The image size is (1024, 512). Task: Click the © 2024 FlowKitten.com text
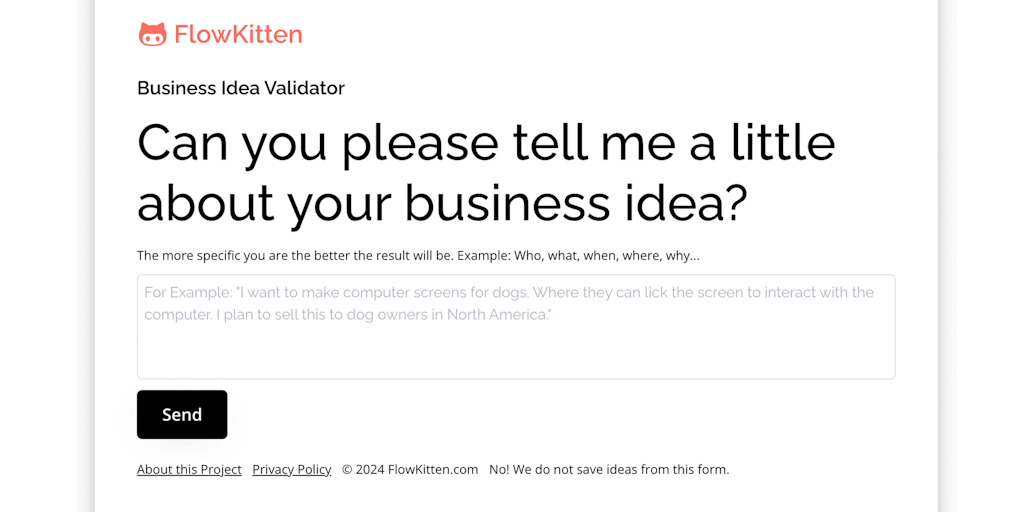(410, 469)
